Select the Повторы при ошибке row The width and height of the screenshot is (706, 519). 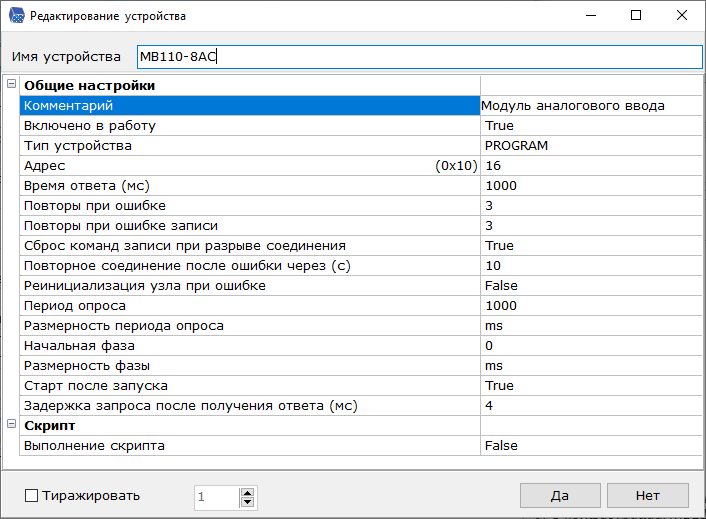tap(250, 206)
